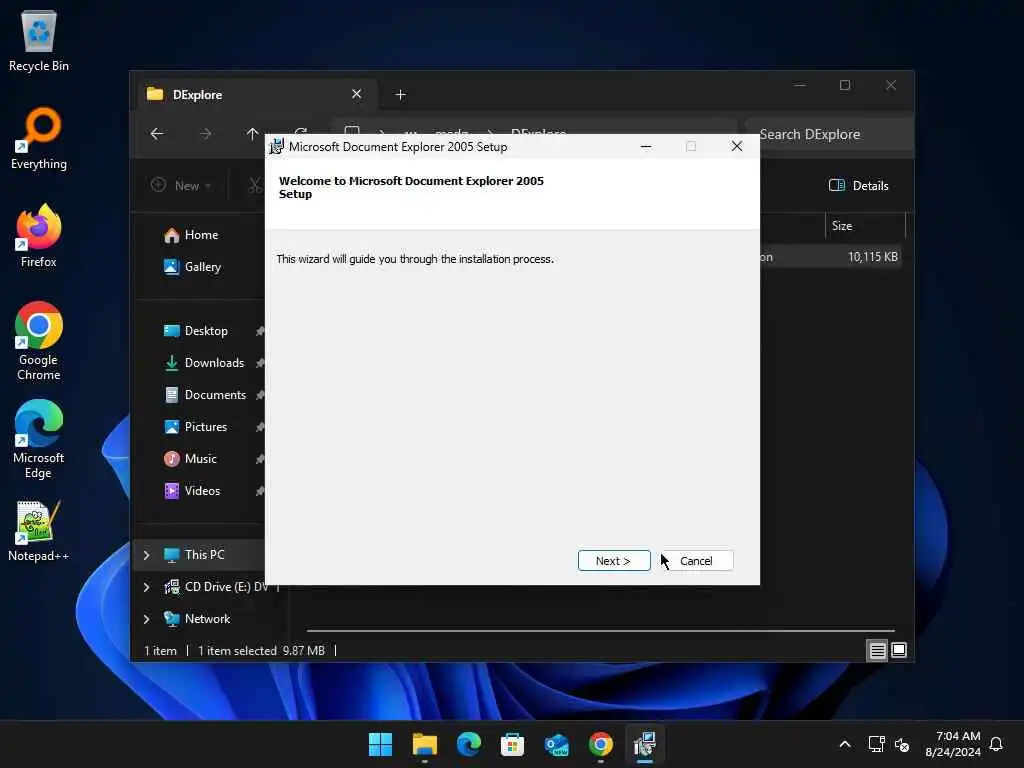This screenshot has width=1024, height=768.
Task: Open Google Chrome from the taskbar
Action: 601,744
